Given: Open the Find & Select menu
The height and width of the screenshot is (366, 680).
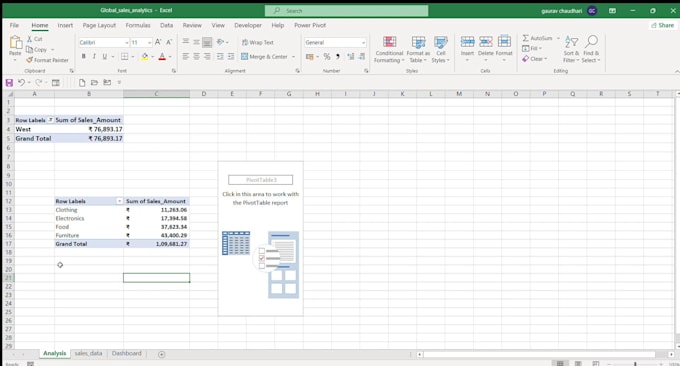Looking at the screenshot, I should [591, 49].
